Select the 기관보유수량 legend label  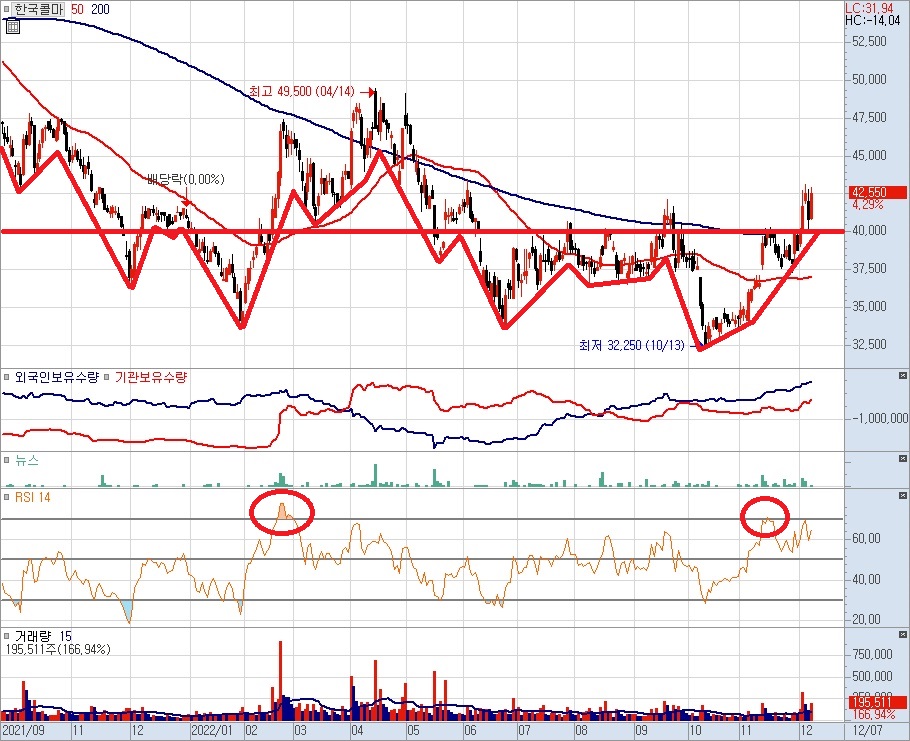(150, 377)
